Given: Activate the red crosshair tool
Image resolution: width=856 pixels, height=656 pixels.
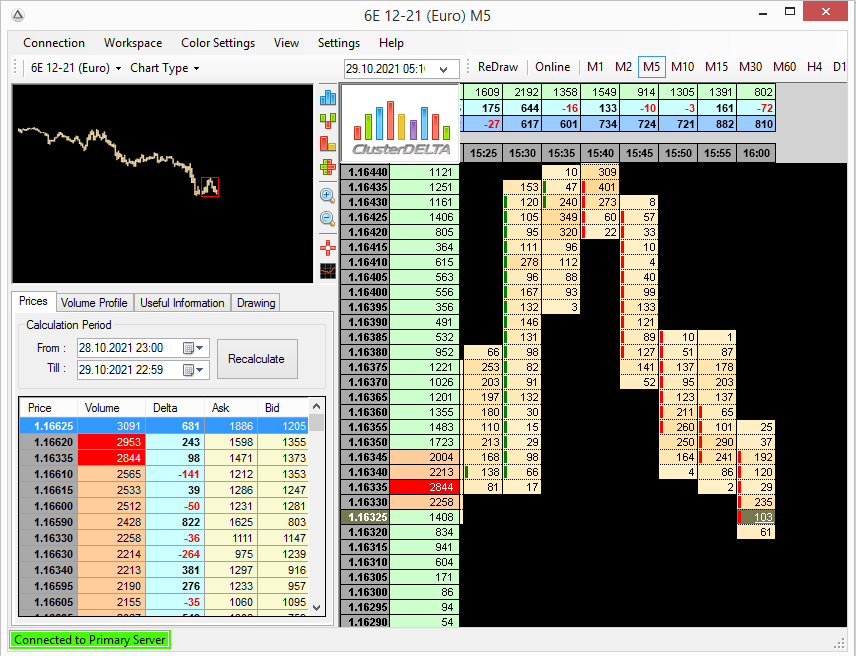Looking at the screenshot, I should (327, 246).
